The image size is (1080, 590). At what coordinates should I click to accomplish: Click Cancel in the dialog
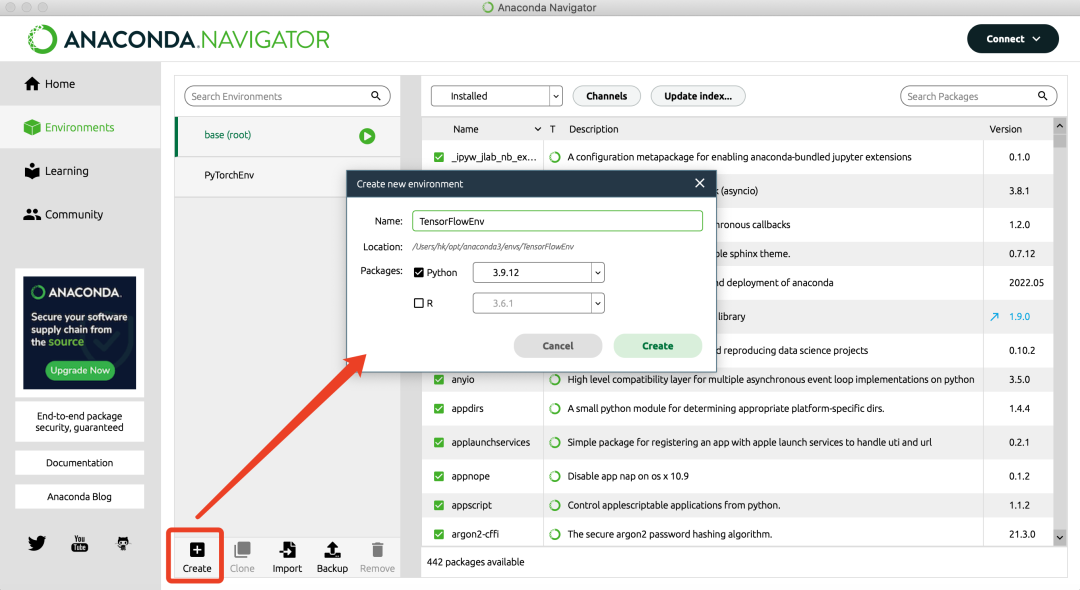(x=558, y=346)
